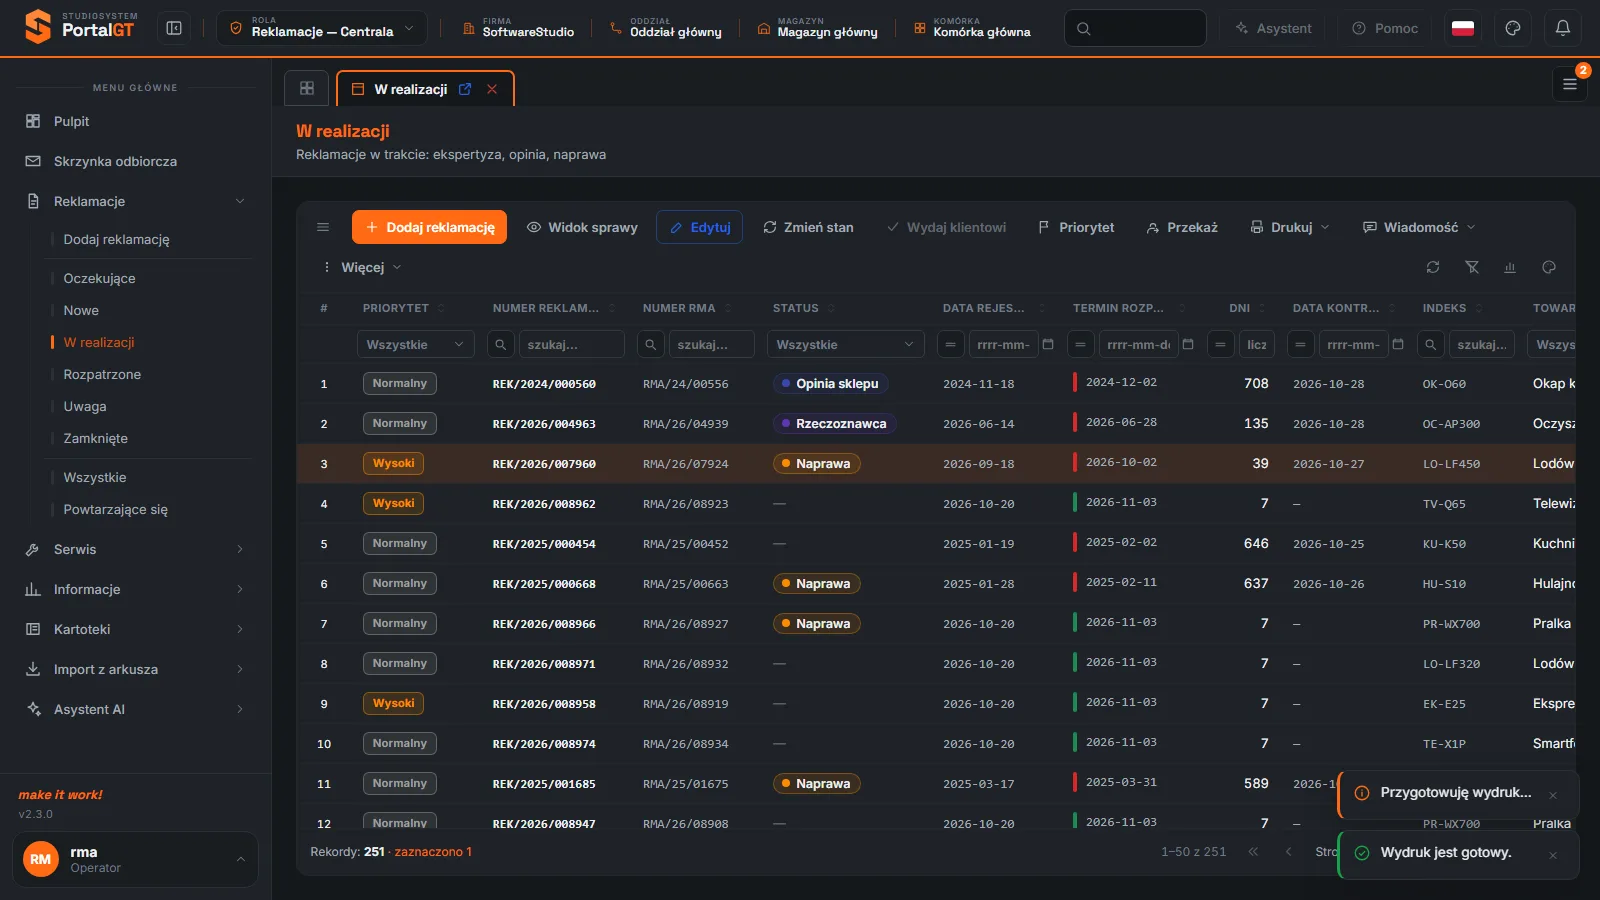Image resolution: width=1600 pixels, height=900 pixels.
Task: Open Rozpatrzone in the sidebar
Action: point(102,374)
